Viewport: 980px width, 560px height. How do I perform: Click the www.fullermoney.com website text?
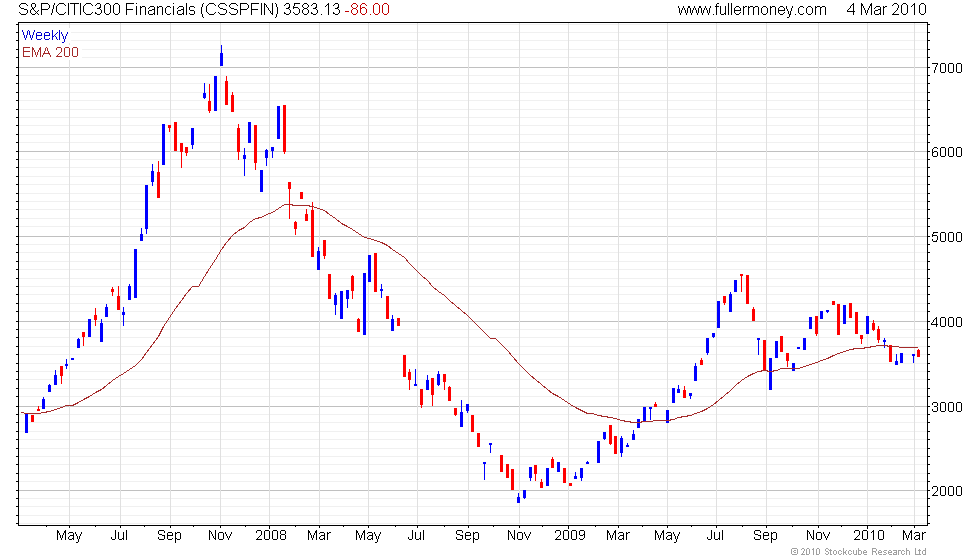point(752,9)
